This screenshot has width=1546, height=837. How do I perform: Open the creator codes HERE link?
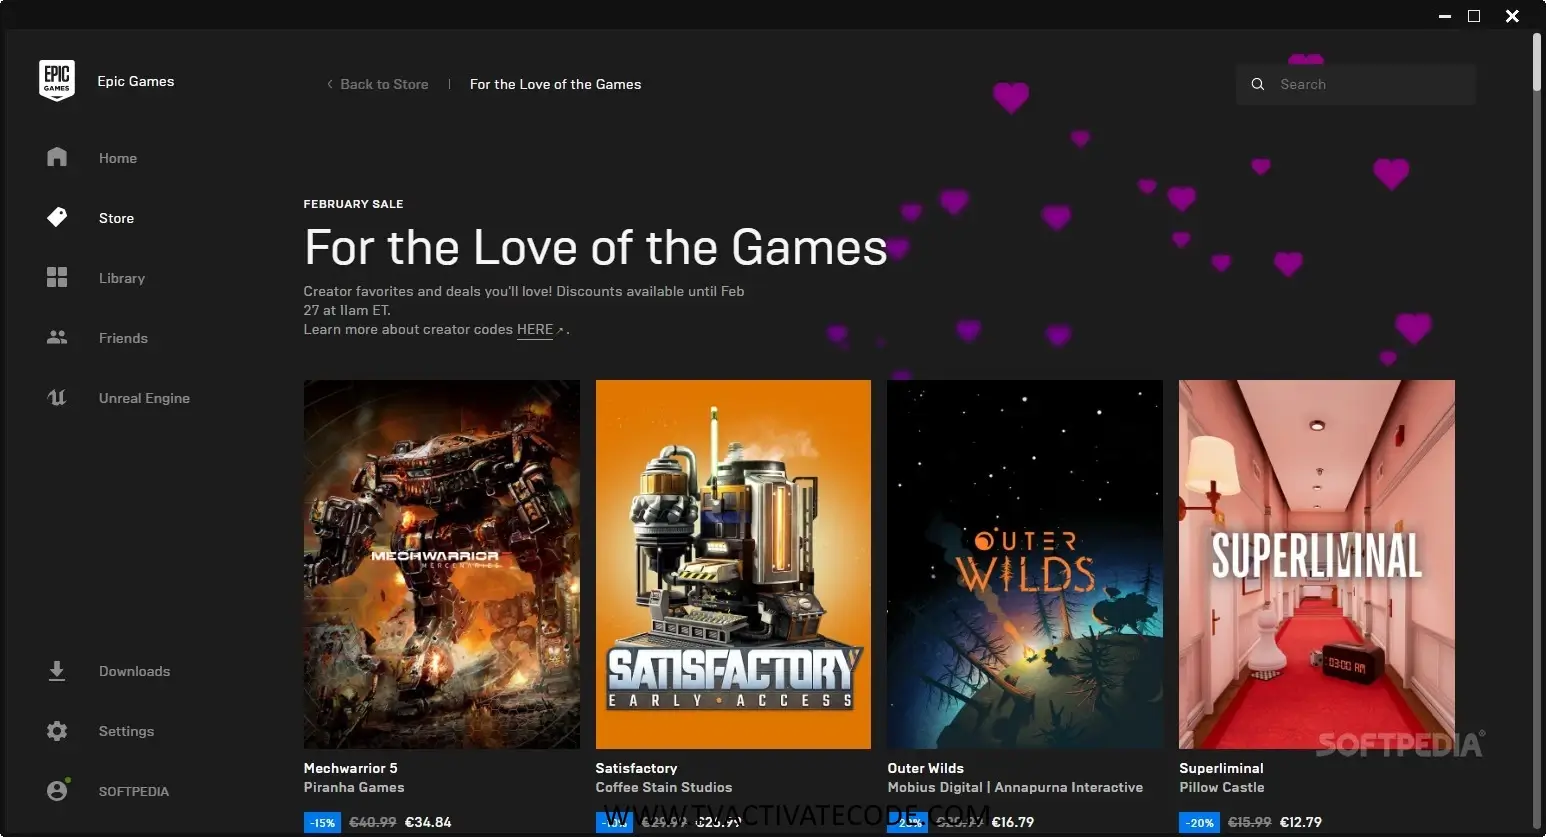click(x=535, y=329)
